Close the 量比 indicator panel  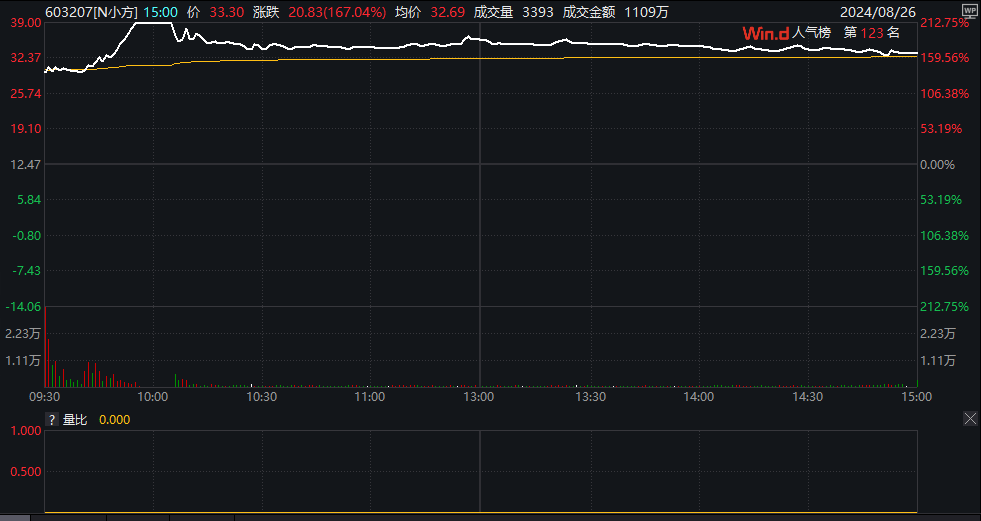point(969,419)
